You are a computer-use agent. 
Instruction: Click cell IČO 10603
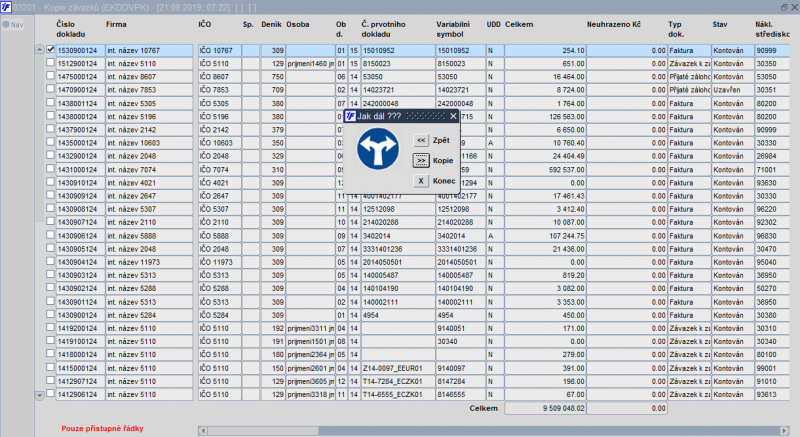(219, 143)
